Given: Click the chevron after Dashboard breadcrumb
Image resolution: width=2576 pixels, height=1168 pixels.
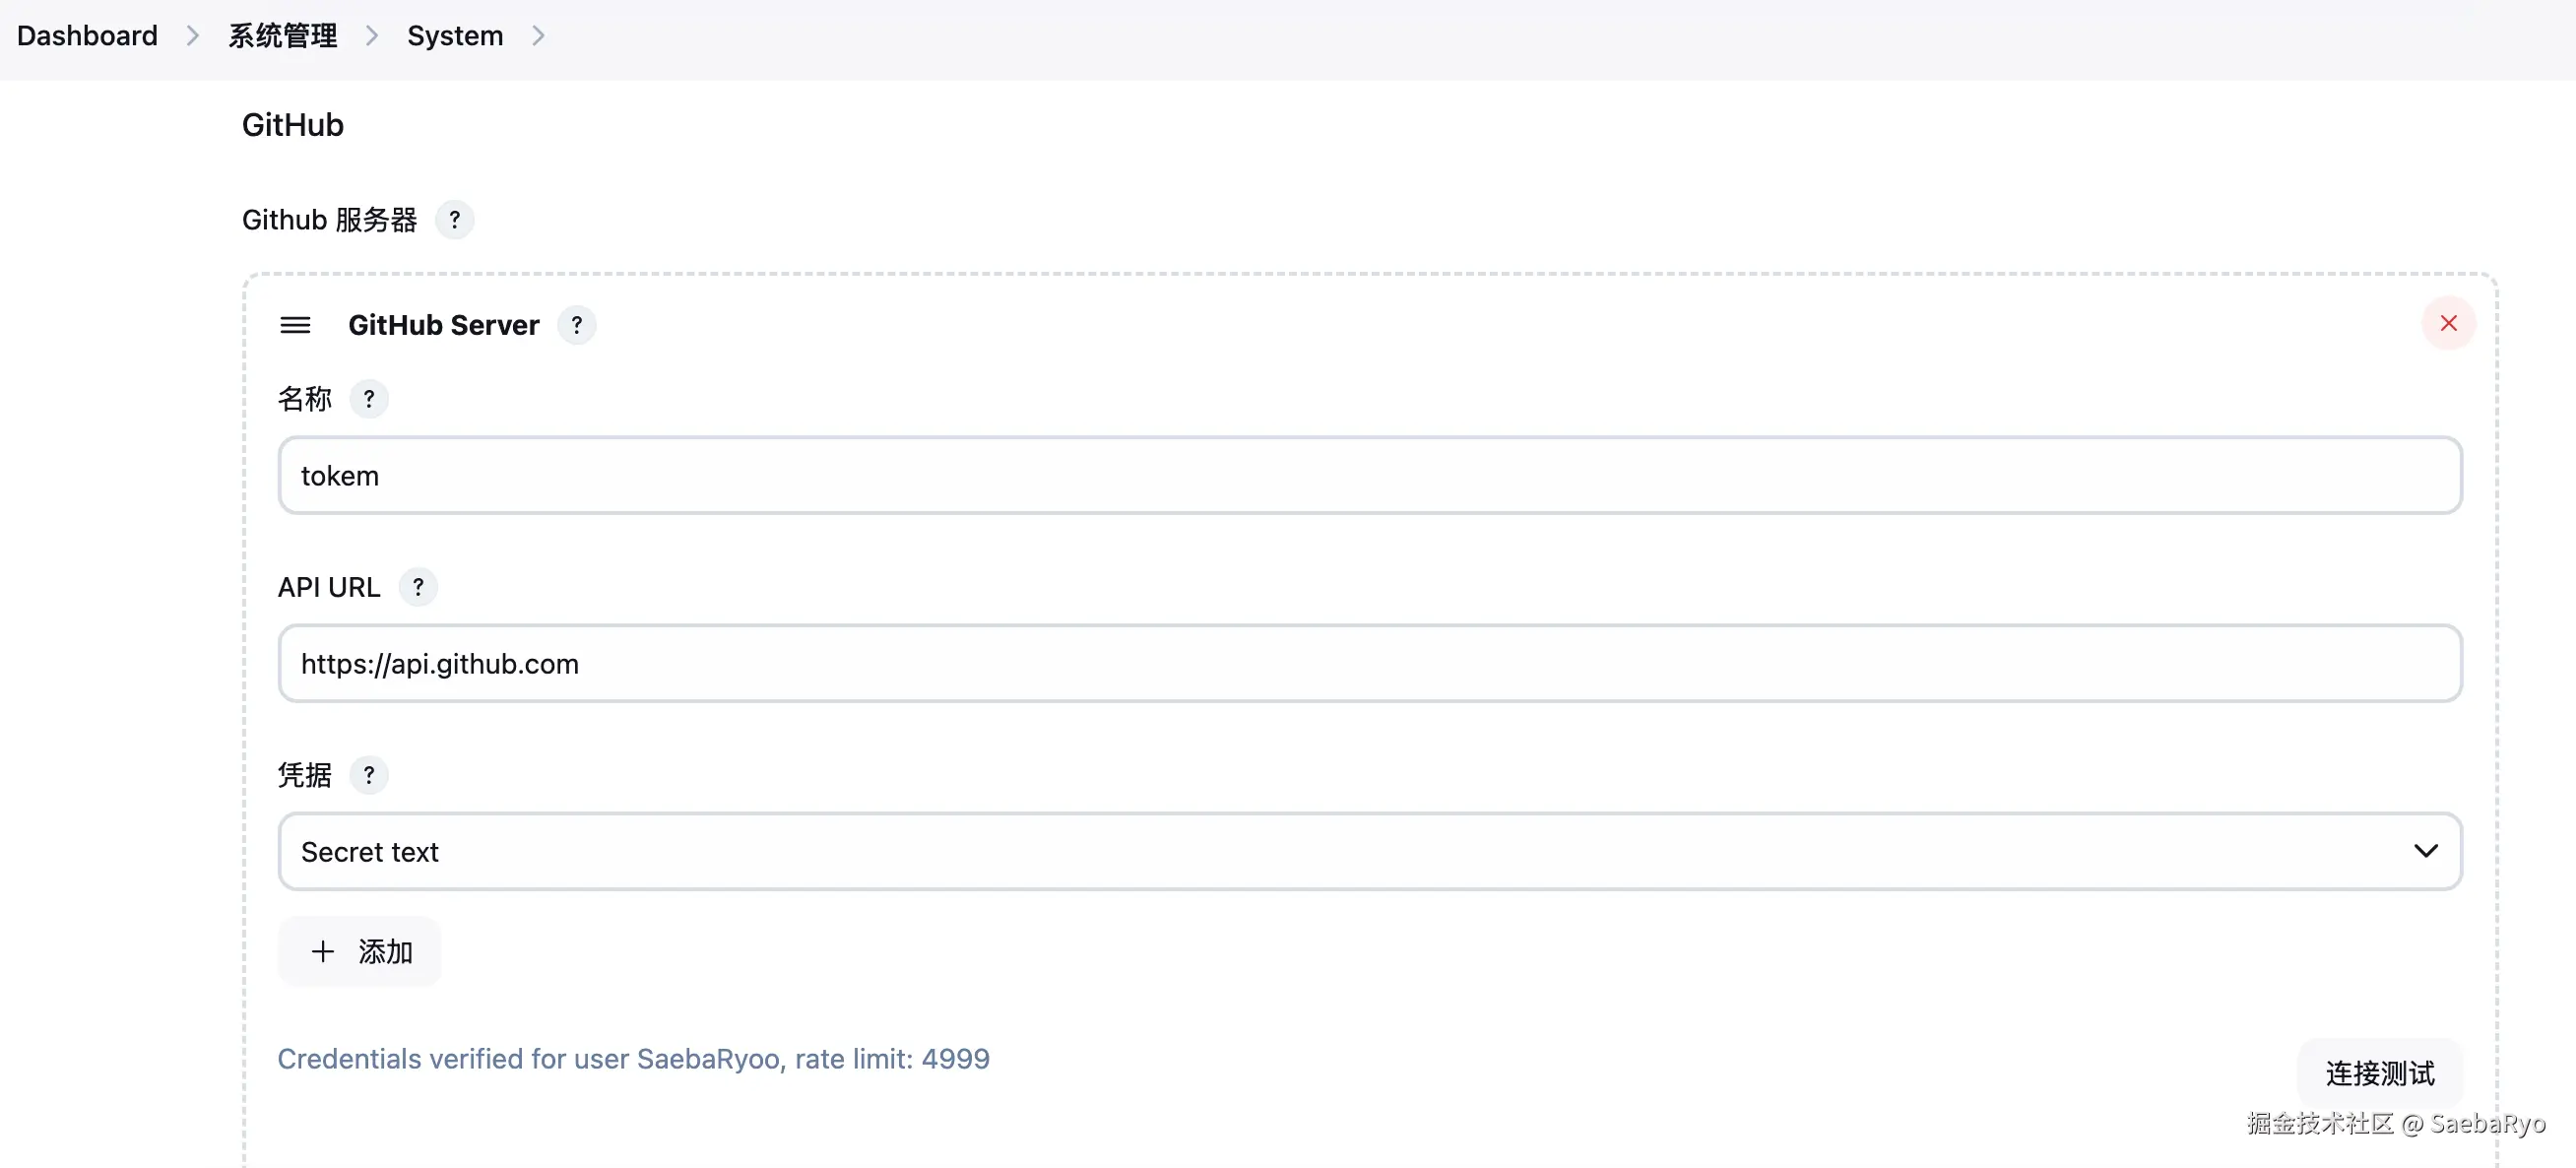Looking at the screenshot, I should click(x=193, y=36).
